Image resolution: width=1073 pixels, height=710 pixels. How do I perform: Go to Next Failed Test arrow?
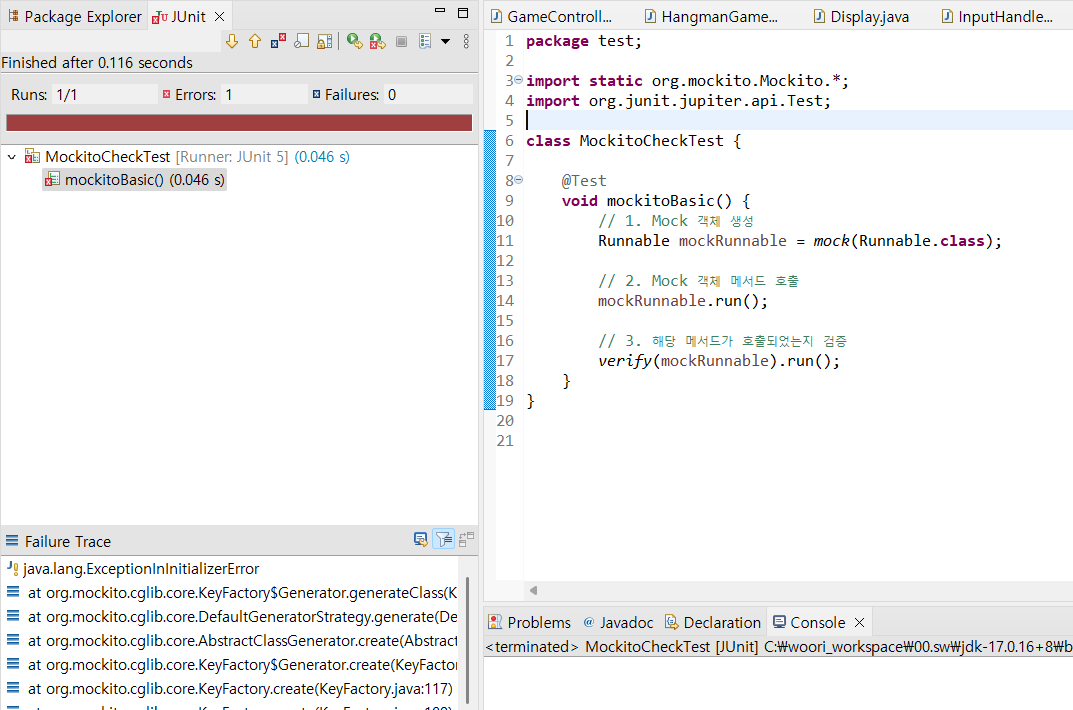click(x=232, y=41)
